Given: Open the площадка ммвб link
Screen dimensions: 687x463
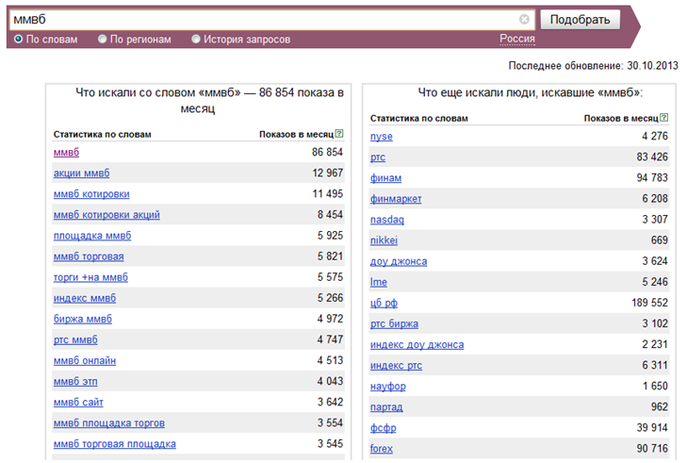Looking at the screenshot, I should pos(92,236).
